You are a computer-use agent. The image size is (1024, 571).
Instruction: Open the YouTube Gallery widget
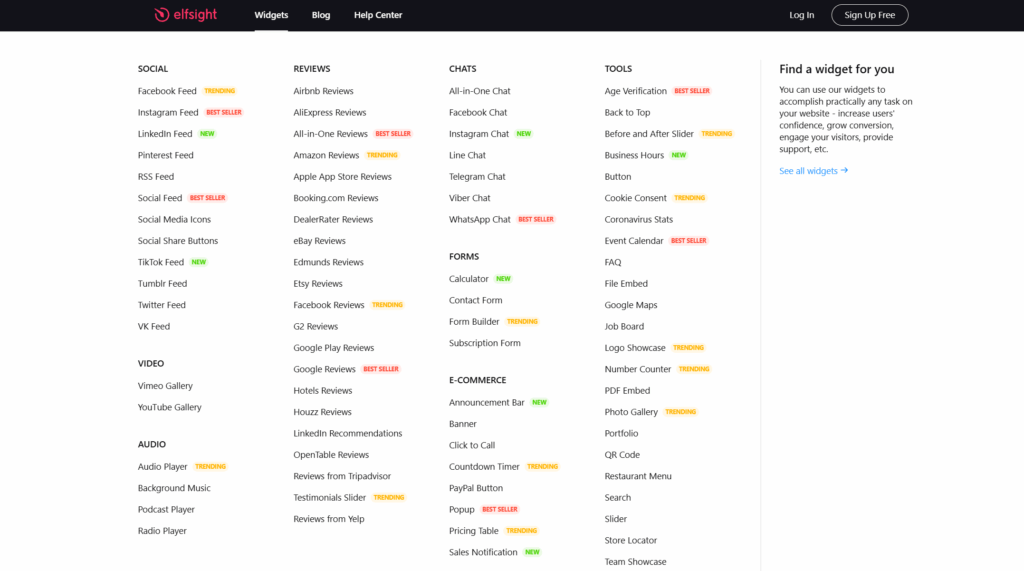pyautogui.click(x=170, y=407)
